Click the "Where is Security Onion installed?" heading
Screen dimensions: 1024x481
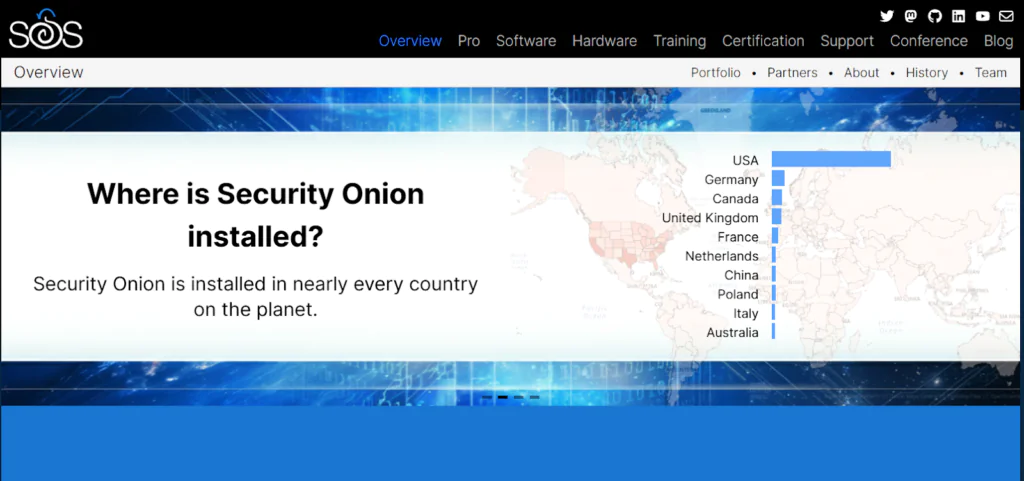(255, 215)
